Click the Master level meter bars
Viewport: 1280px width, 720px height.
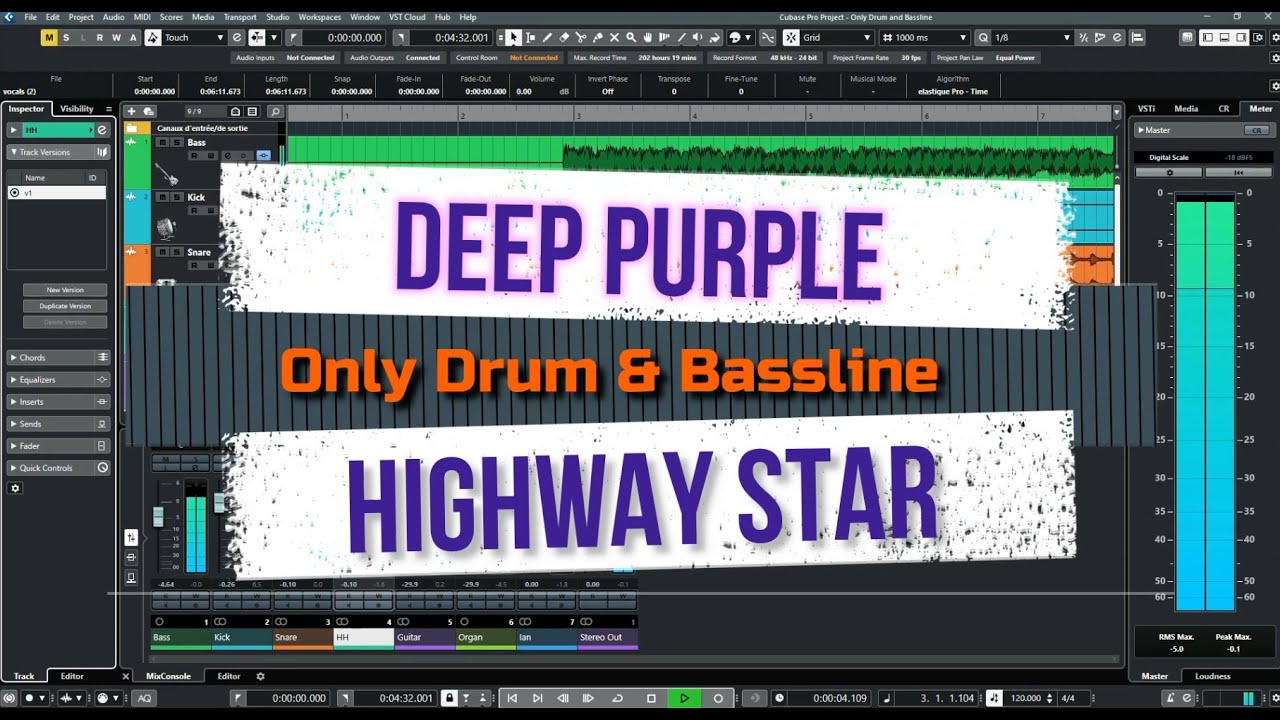(x=1205, y=402)
